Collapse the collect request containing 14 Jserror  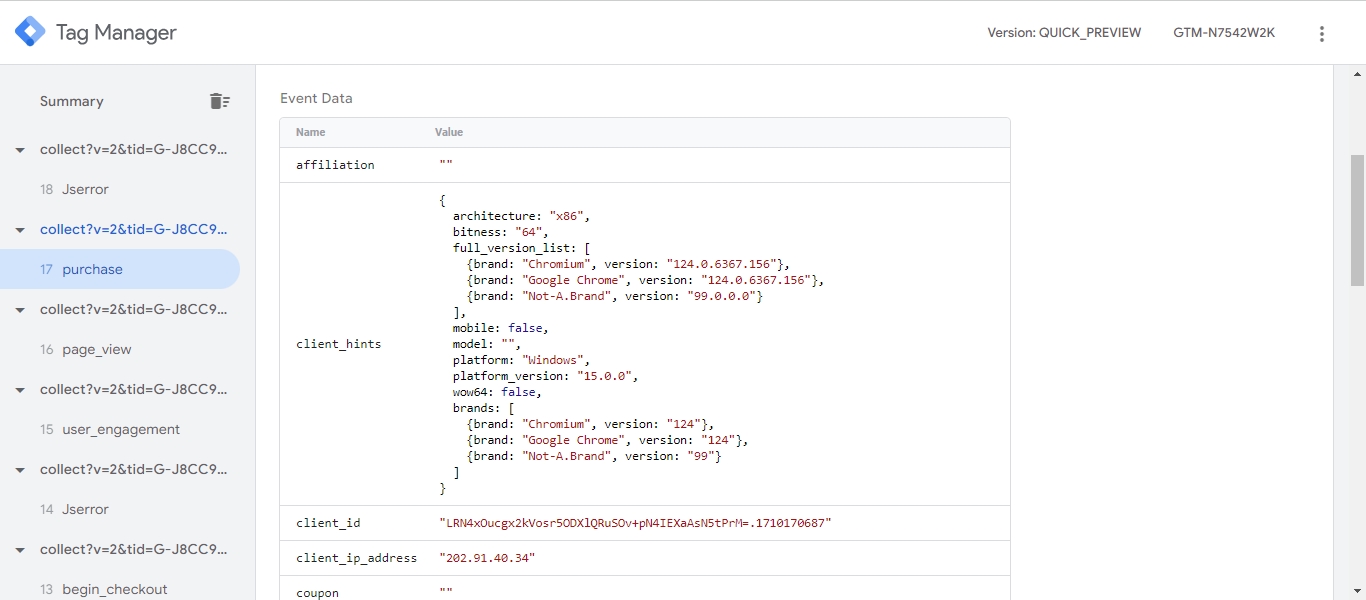pyautogui.click(x=20, y=470)
